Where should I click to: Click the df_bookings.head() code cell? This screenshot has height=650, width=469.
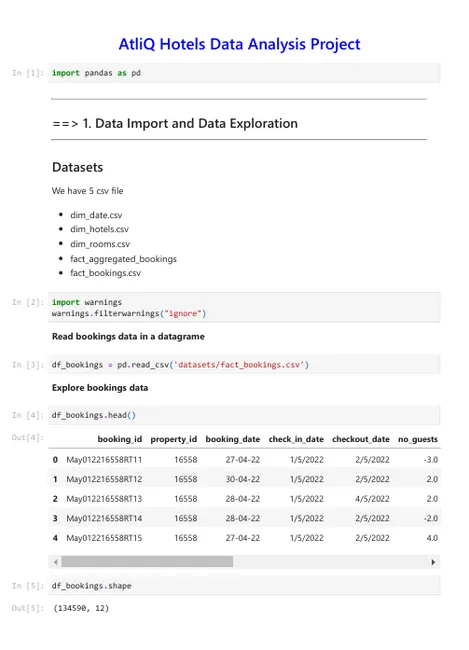pyautogui.click(x=244, y=415)
